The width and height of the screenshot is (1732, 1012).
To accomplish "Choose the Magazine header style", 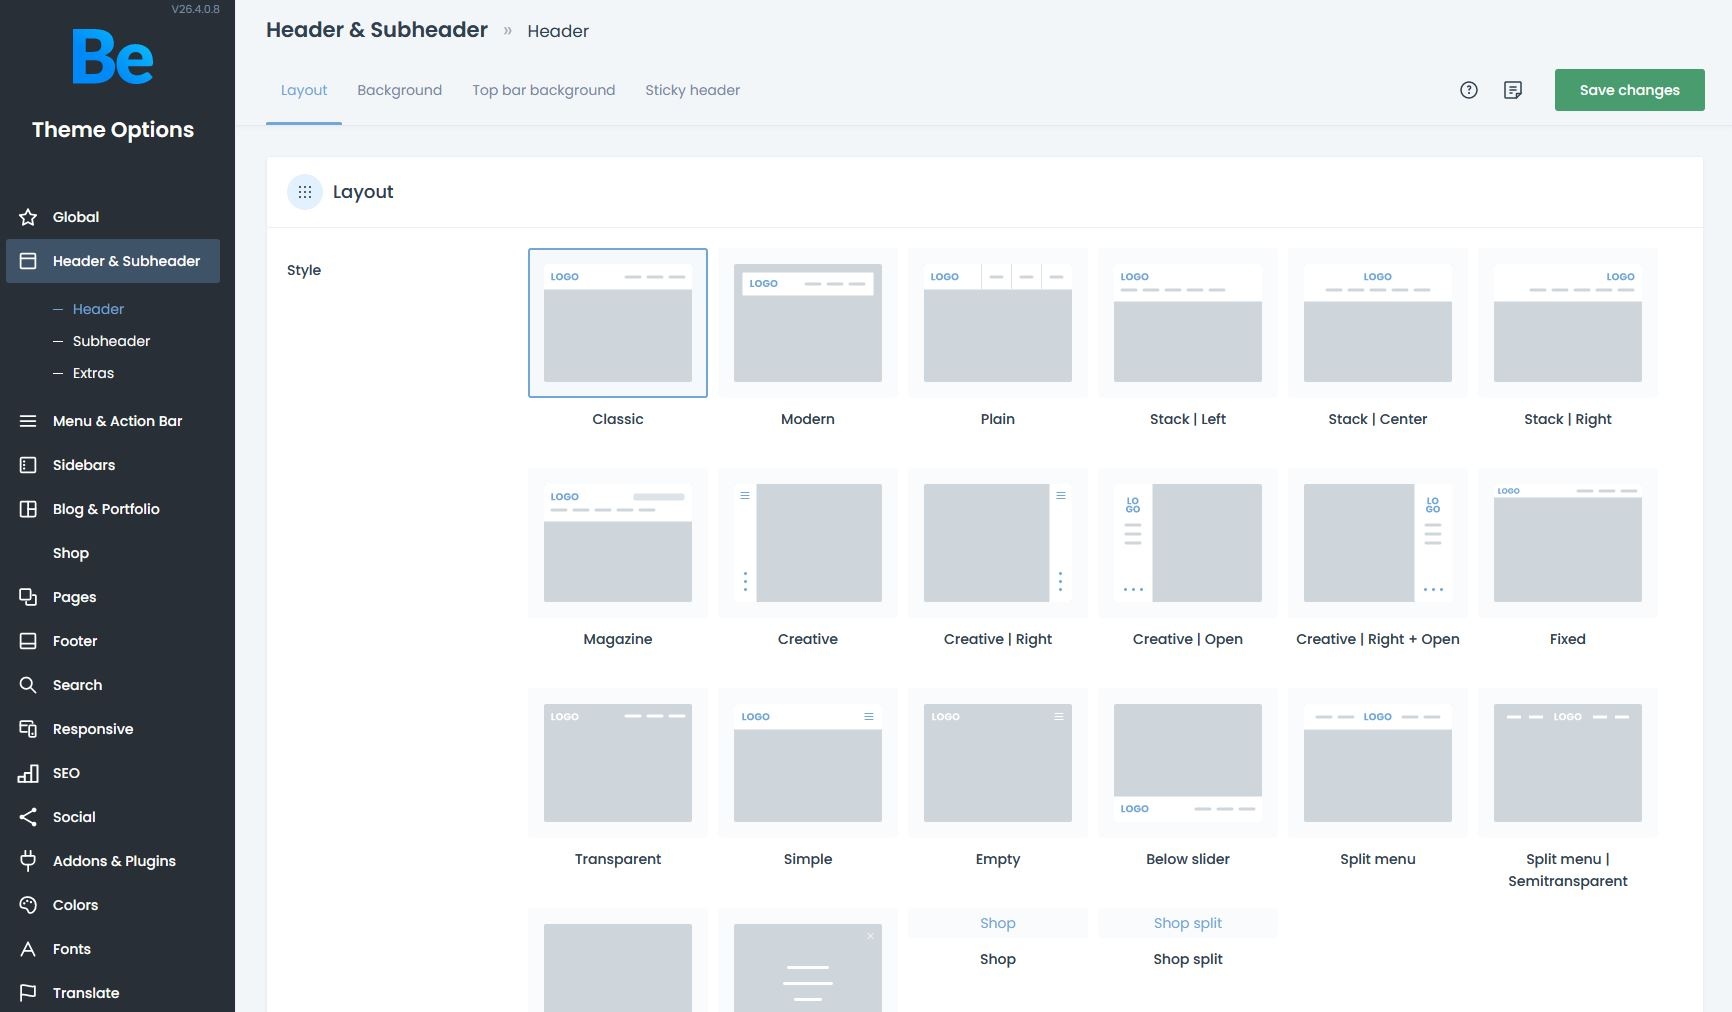I will (618, 543).
